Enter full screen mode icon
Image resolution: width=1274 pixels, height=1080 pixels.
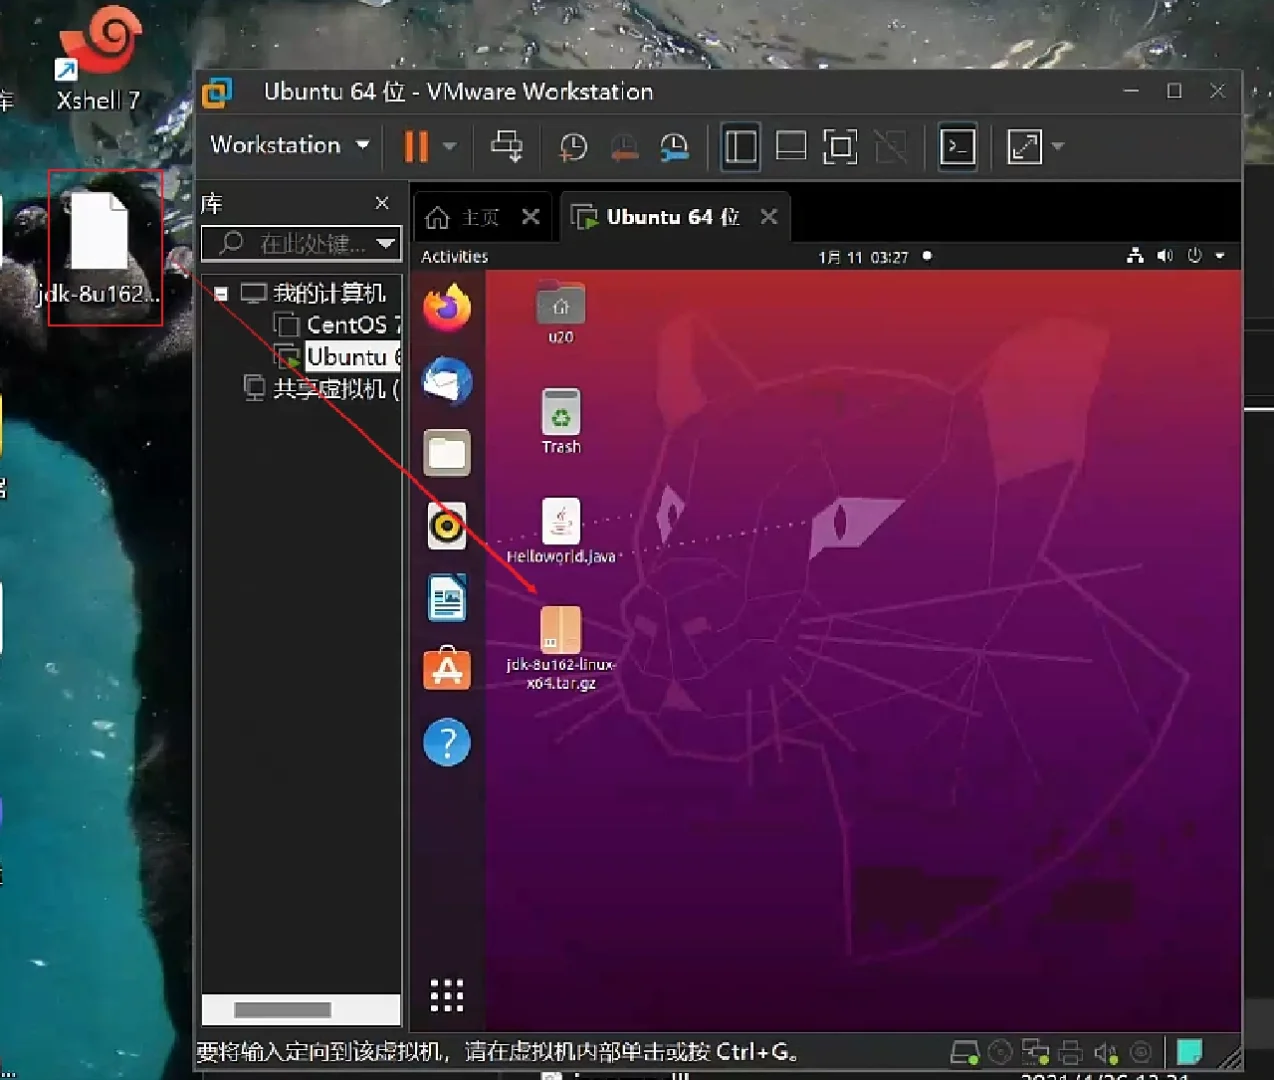coord(840,147)
